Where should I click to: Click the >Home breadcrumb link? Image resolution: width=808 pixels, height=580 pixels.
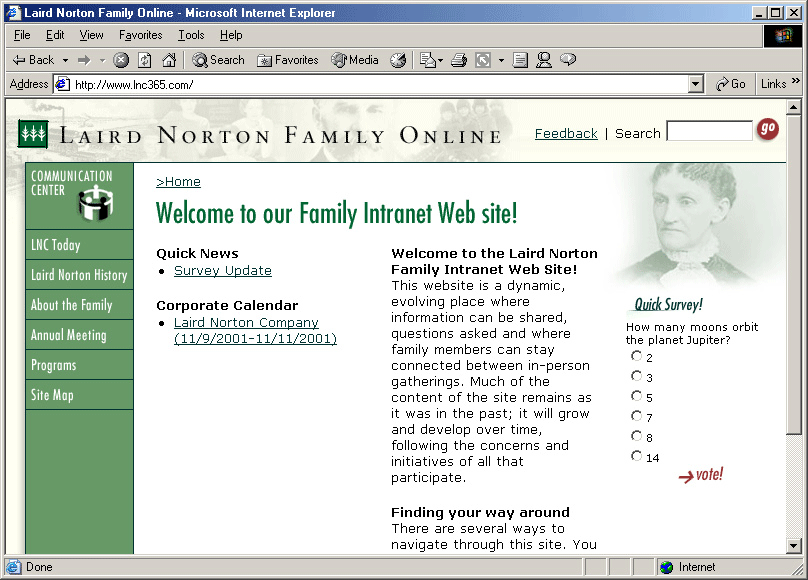tap(178, 182)
